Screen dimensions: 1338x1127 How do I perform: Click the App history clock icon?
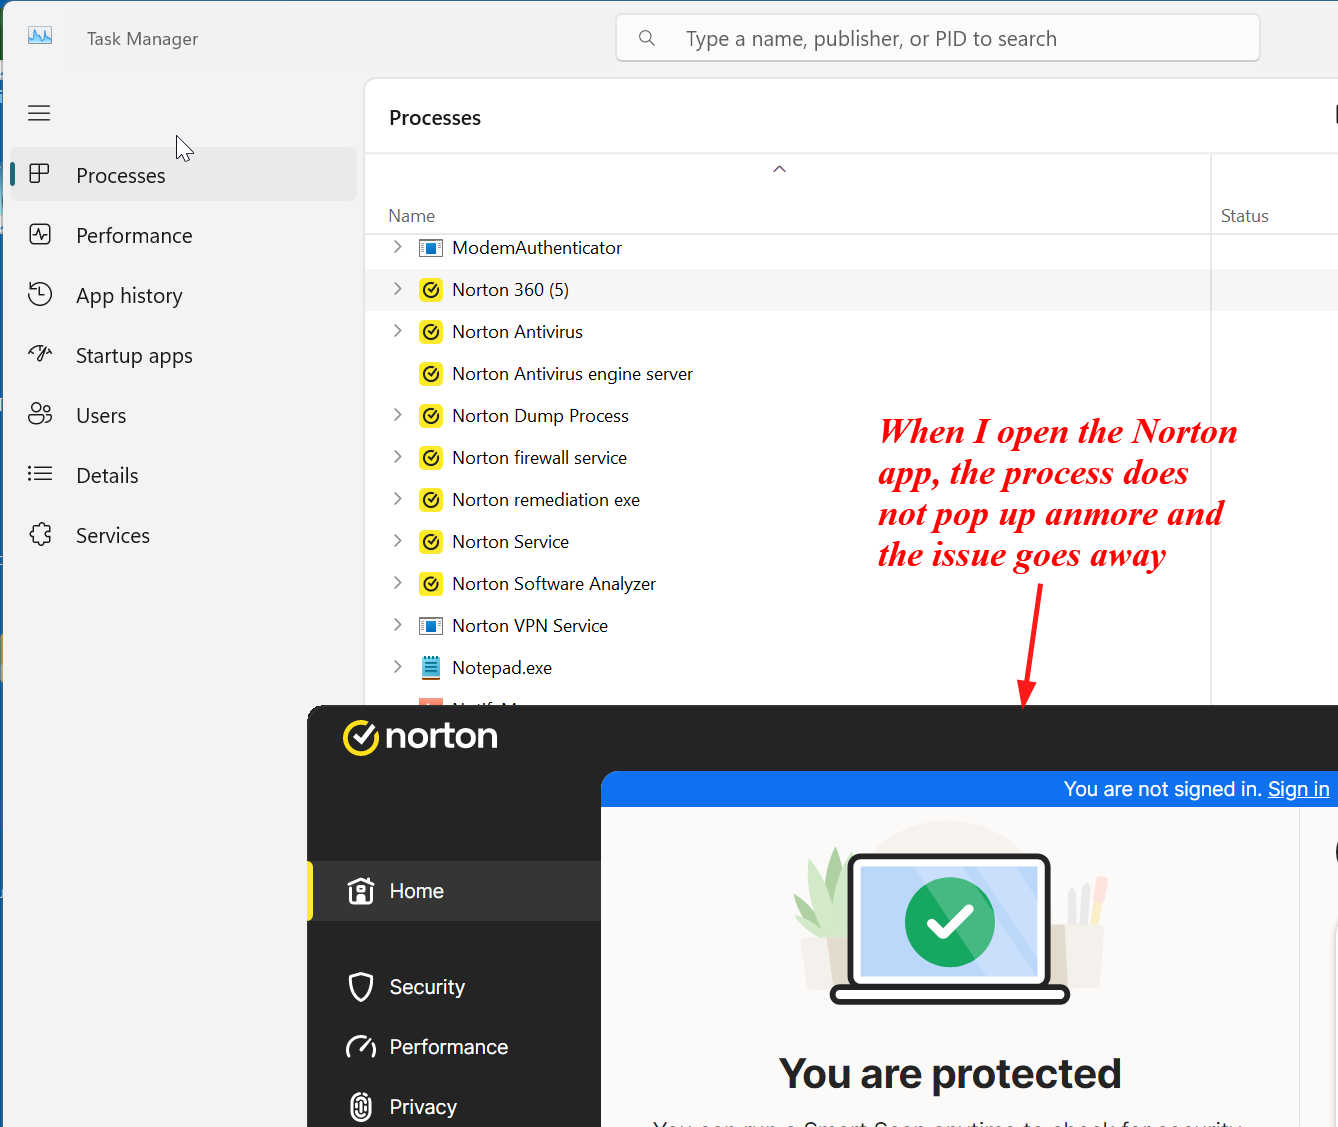(40, 294)
